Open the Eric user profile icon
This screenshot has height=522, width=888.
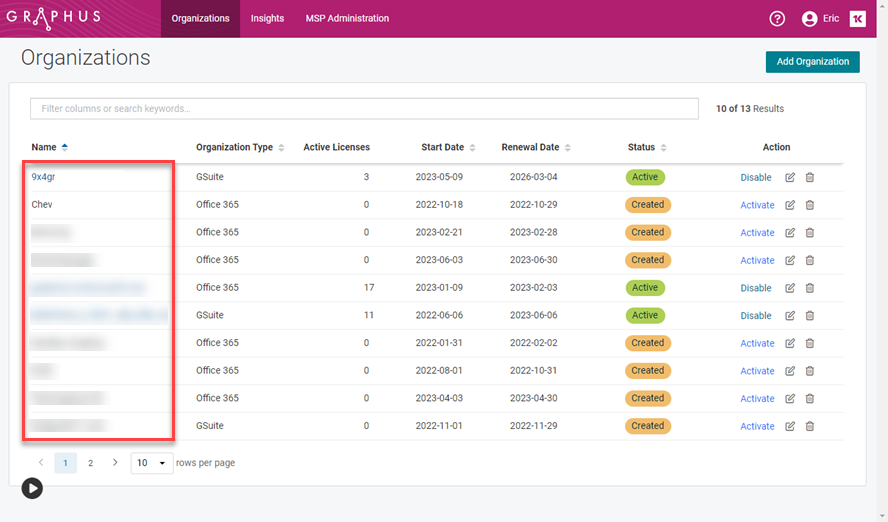810,19
